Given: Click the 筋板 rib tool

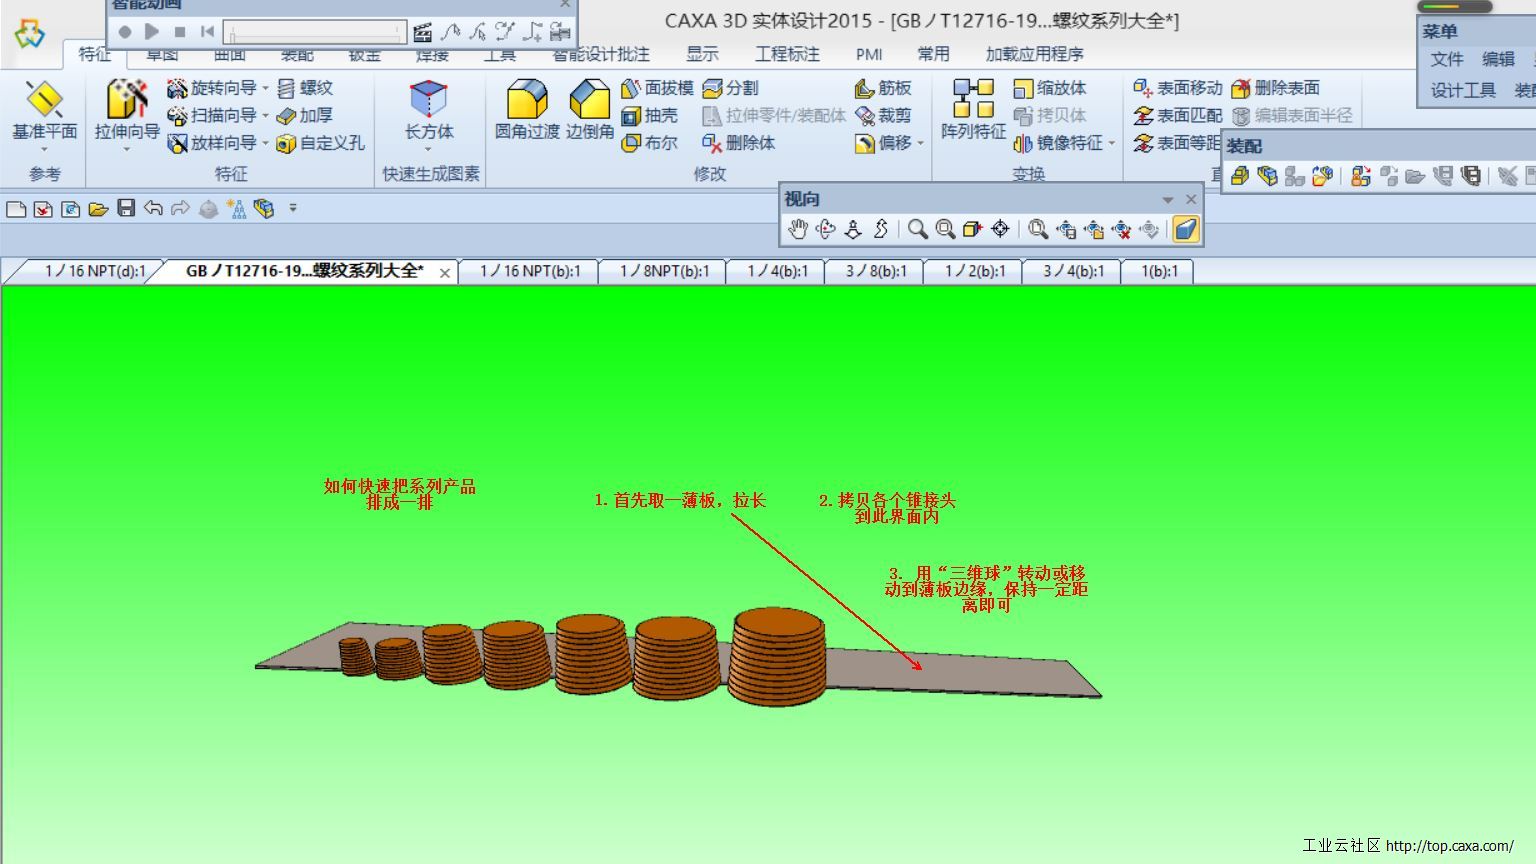Looking at the screenshot, I should (865, 88).
